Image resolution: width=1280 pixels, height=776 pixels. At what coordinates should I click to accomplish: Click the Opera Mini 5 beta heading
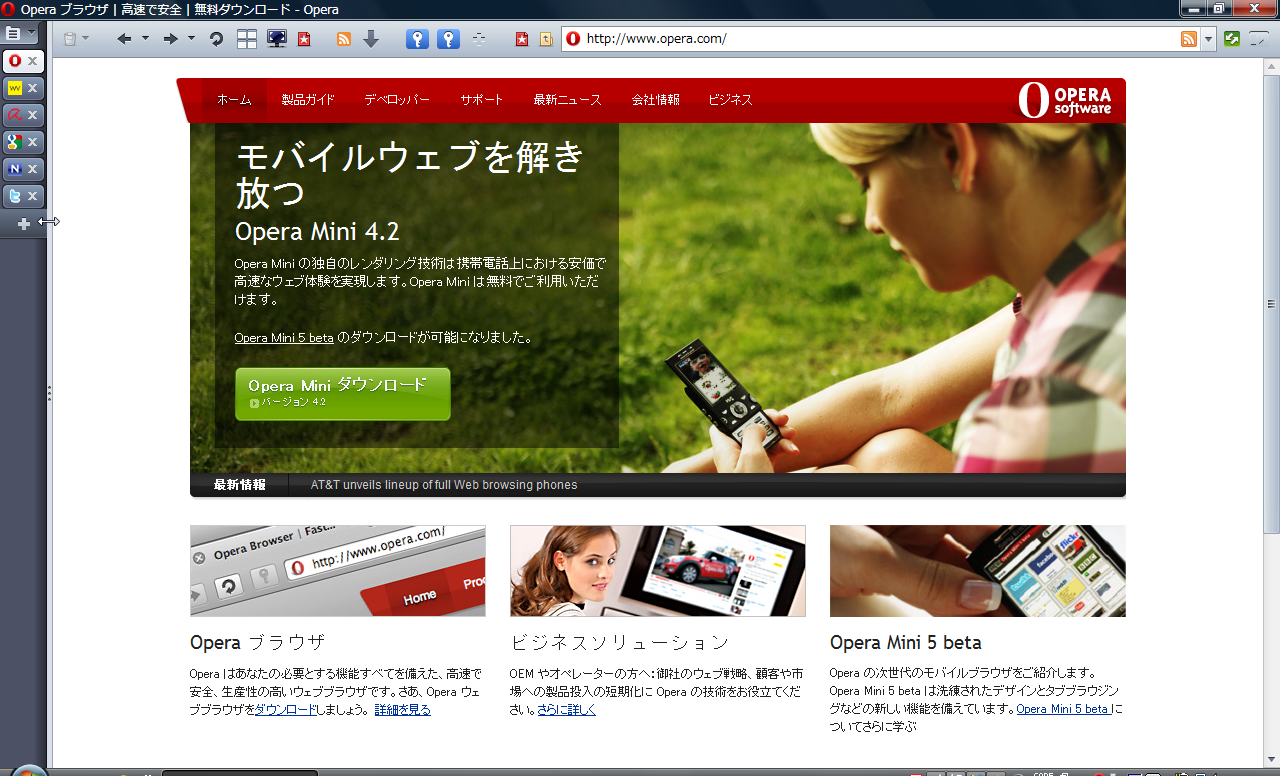(x=906, y=642)
